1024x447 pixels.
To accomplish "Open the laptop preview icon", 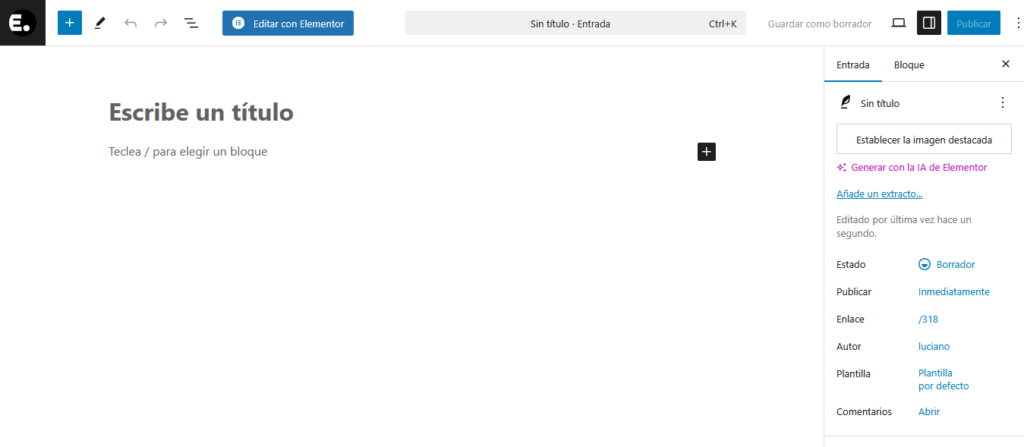I will 898,23.
